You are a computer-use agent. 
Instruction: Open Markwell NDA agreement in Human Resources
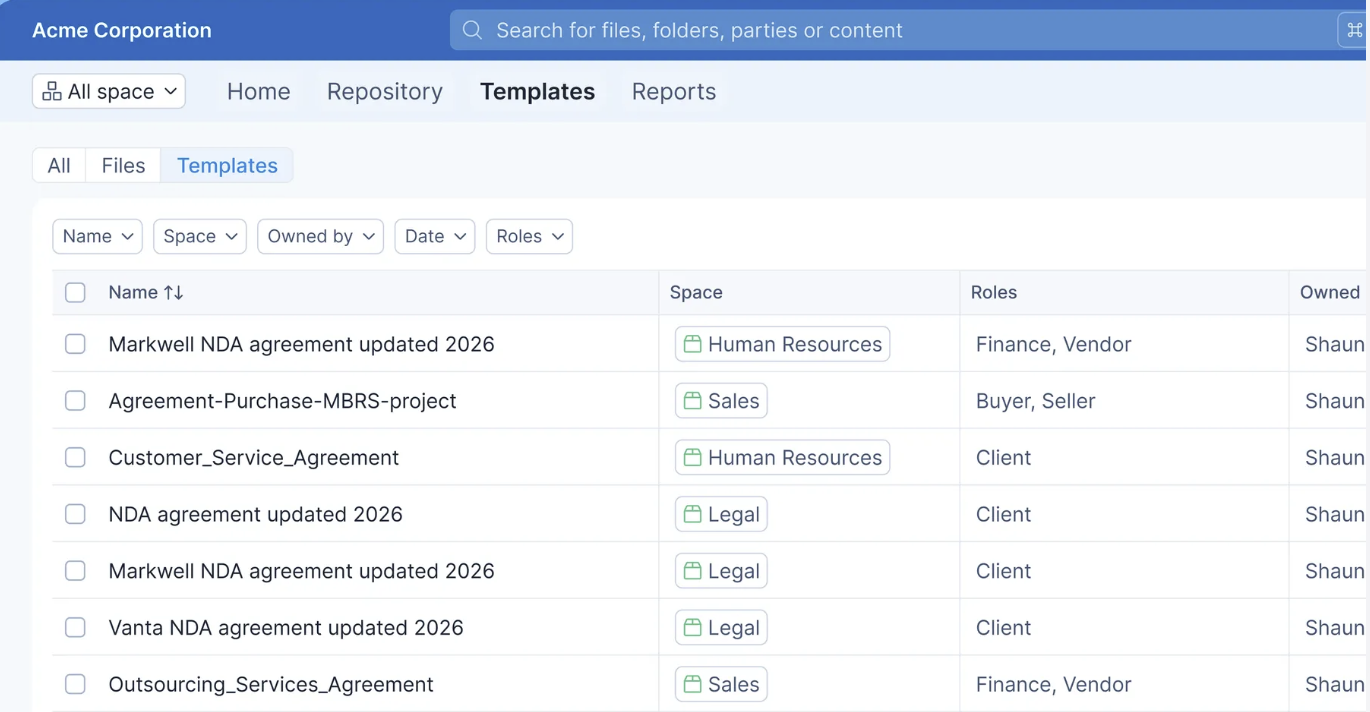[301, 344]
